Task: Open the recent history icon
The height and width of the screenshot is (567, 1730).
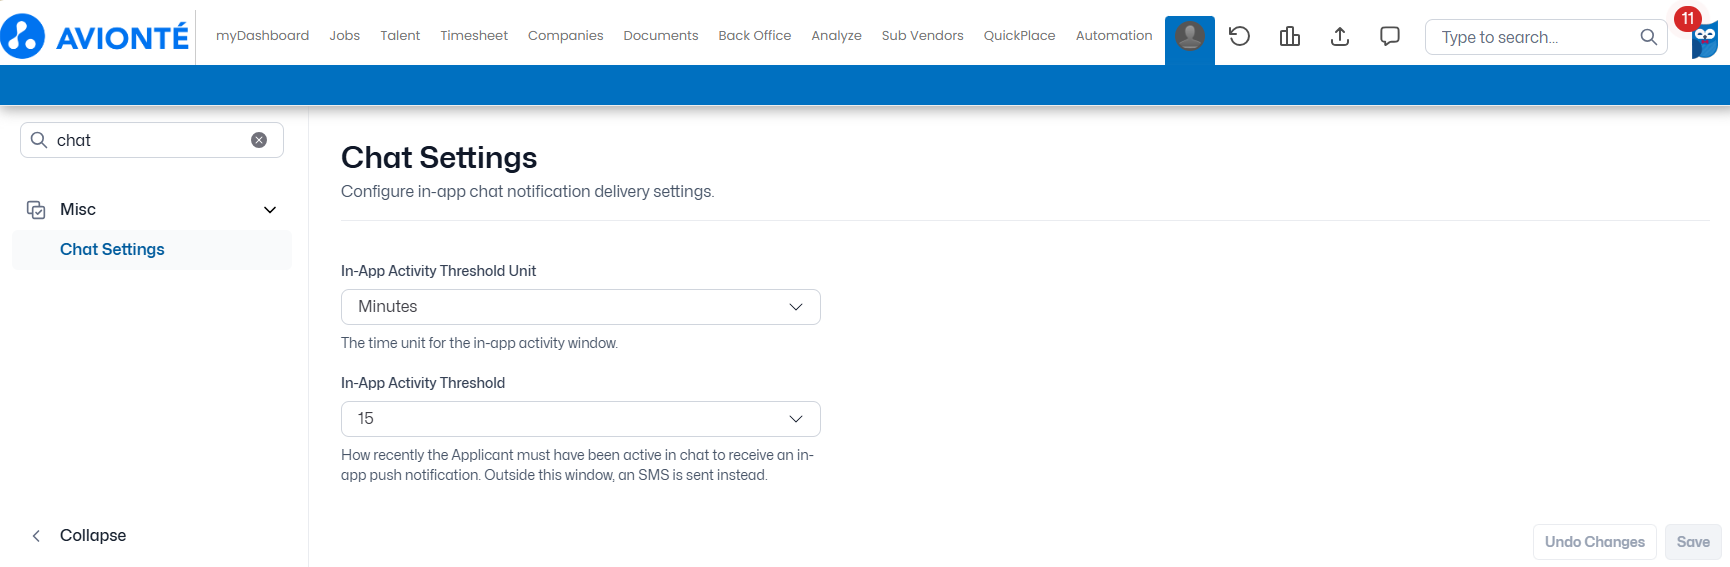Action: 1240,37
